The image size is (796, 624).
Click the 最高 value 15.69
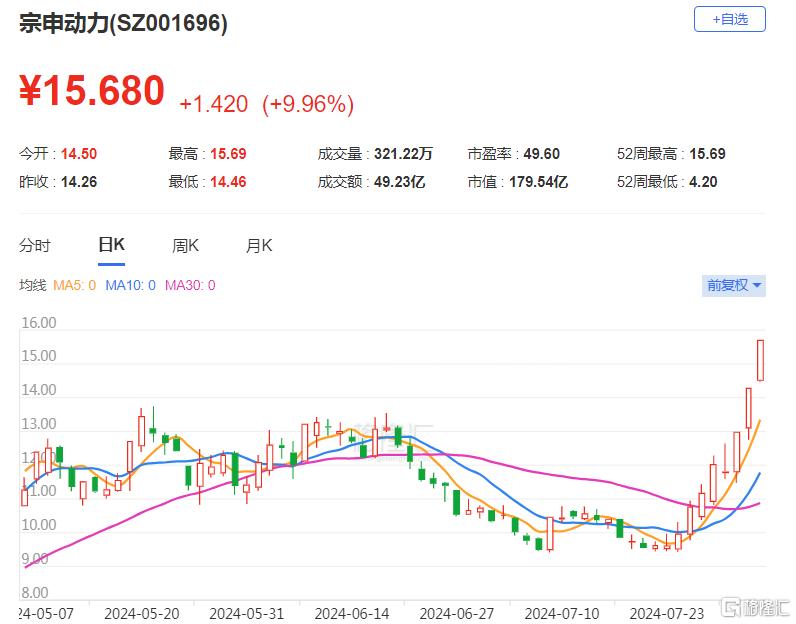coord(228,154)
